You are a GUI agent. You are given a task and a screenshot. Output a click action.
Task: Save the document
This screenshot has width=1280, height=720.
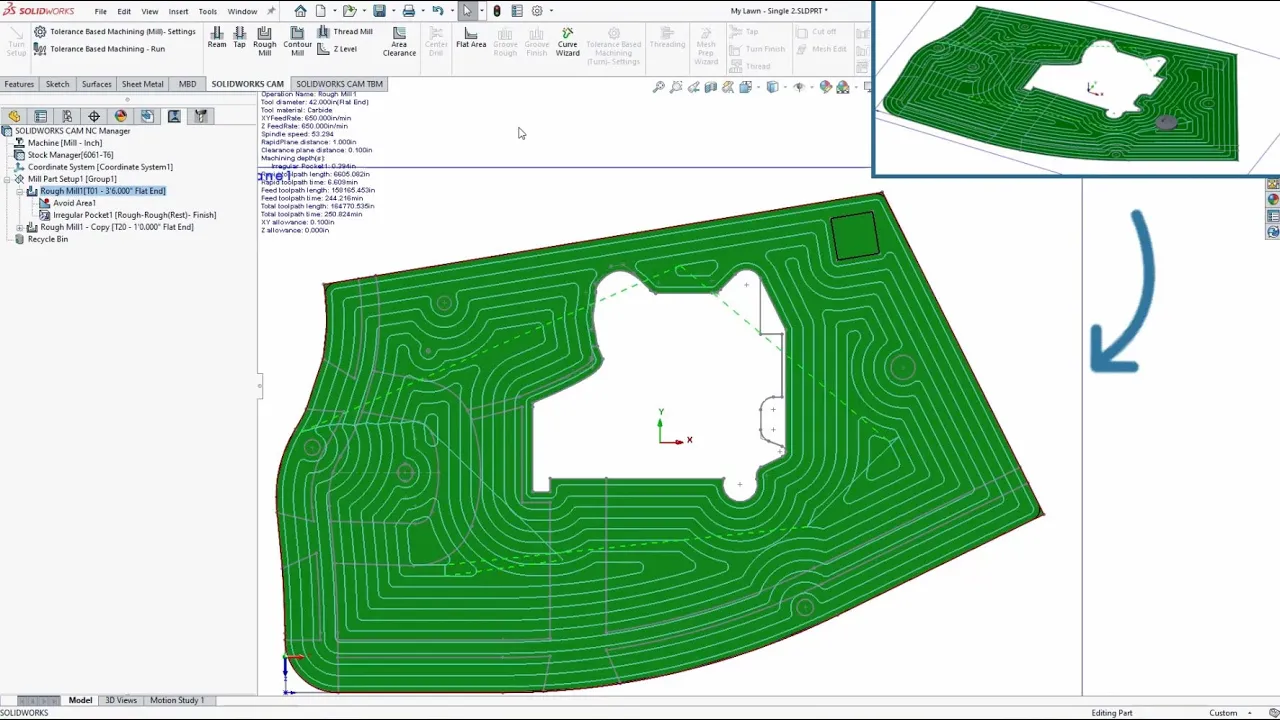(379, 11)
